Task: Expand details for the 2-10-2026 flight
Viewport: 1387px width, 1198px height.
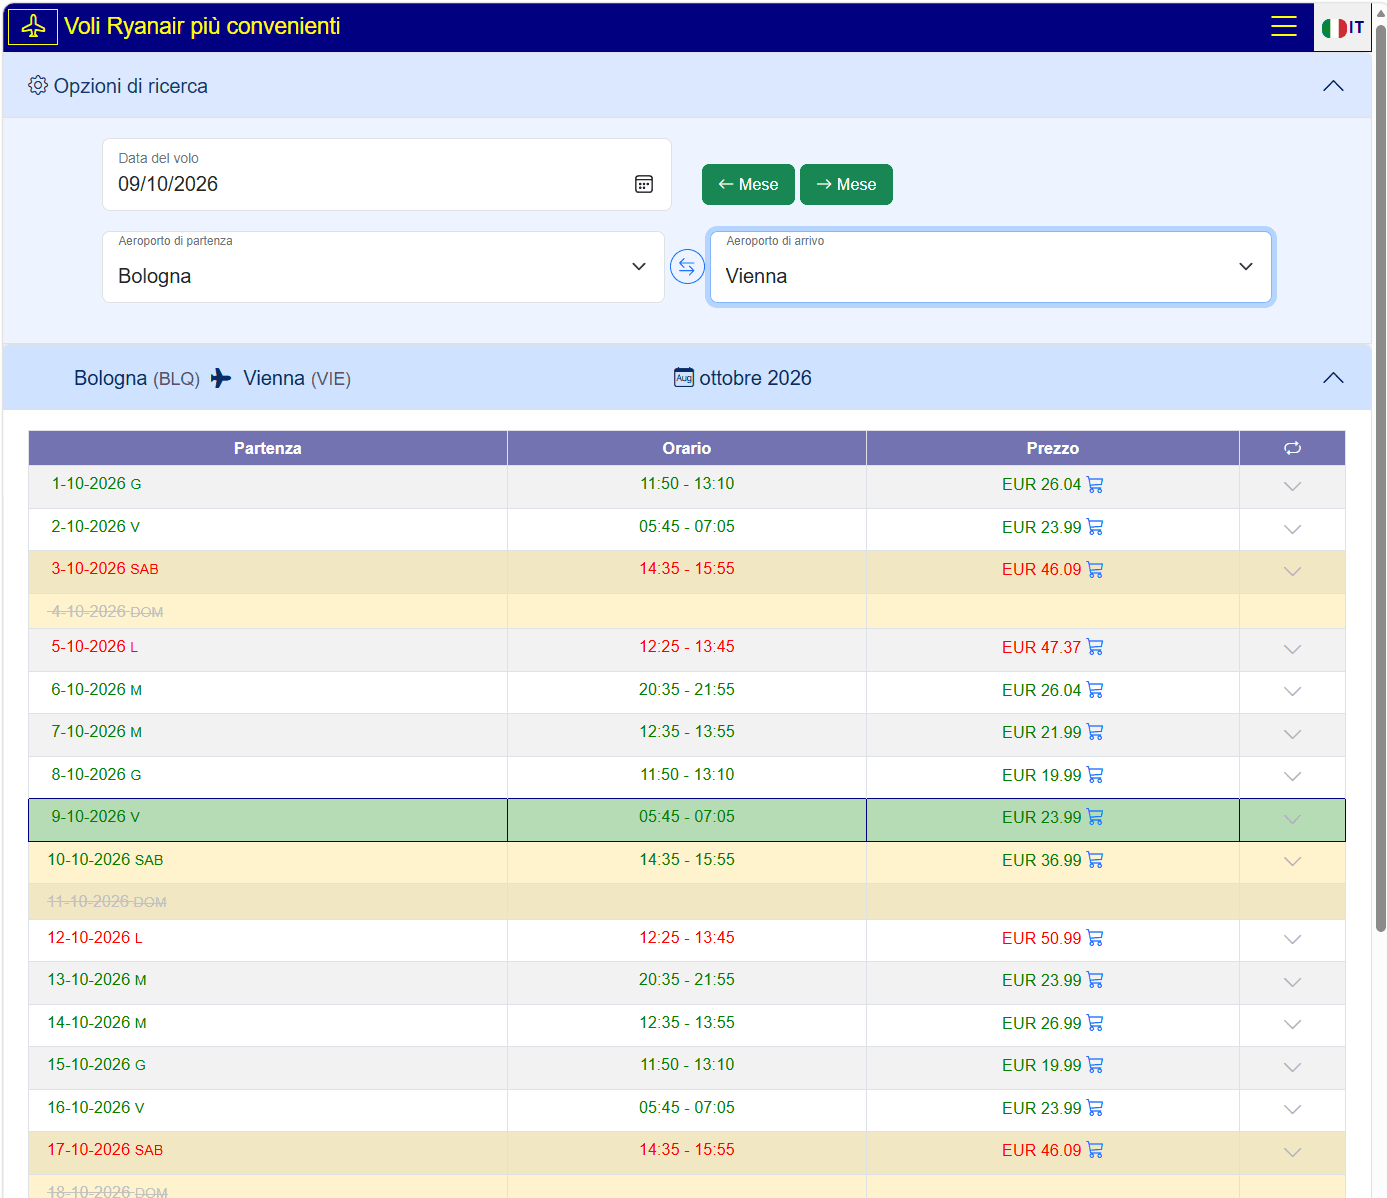Action: 1292,530
